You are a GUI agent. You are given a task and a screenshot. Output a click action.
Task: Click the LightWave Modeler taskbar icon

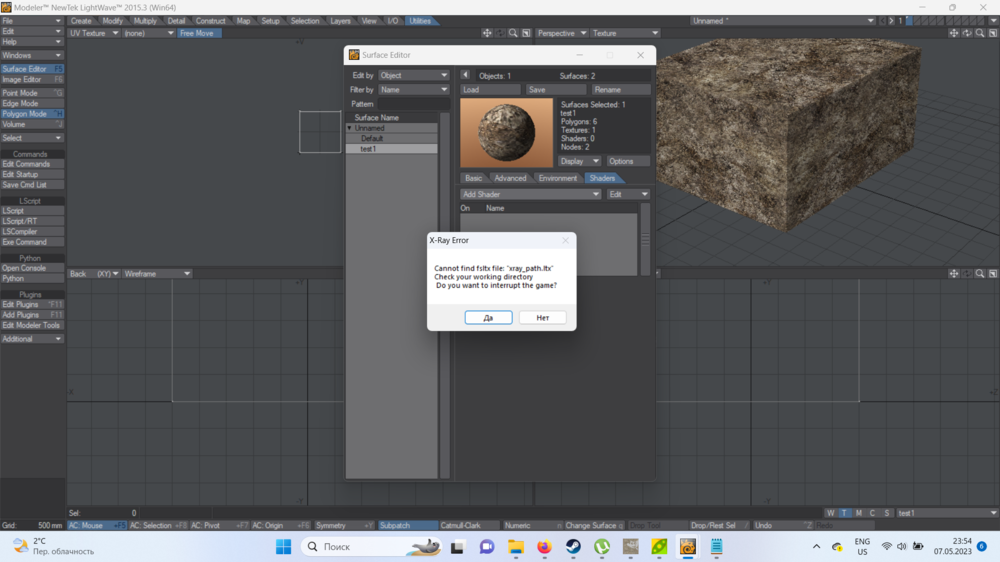[688, 547]
